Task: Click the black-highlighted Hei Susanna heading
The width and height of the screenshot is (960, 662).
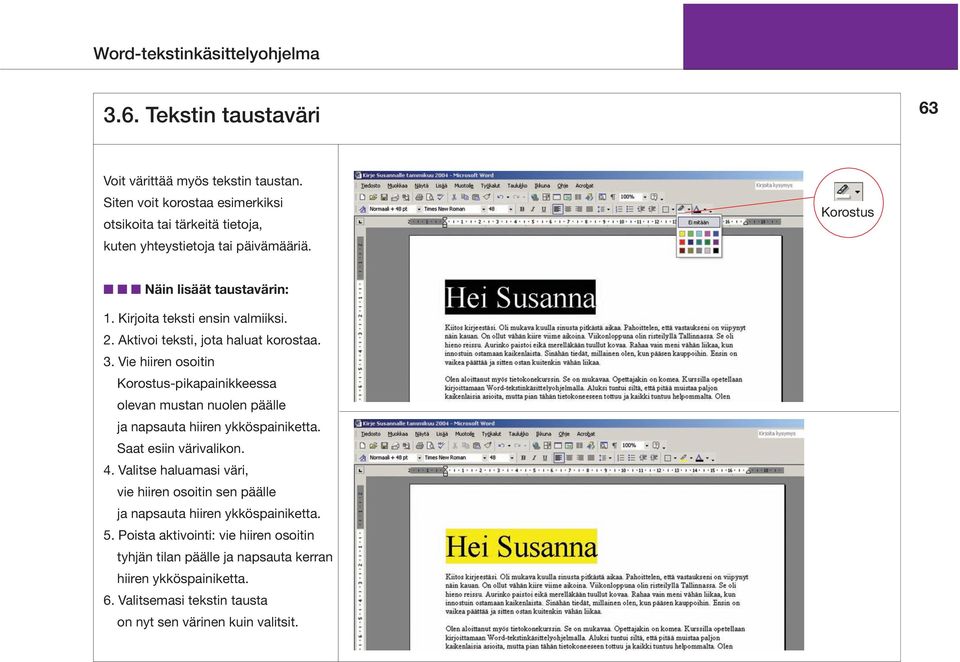Action: pyautogui.click(x=520, y=298)
